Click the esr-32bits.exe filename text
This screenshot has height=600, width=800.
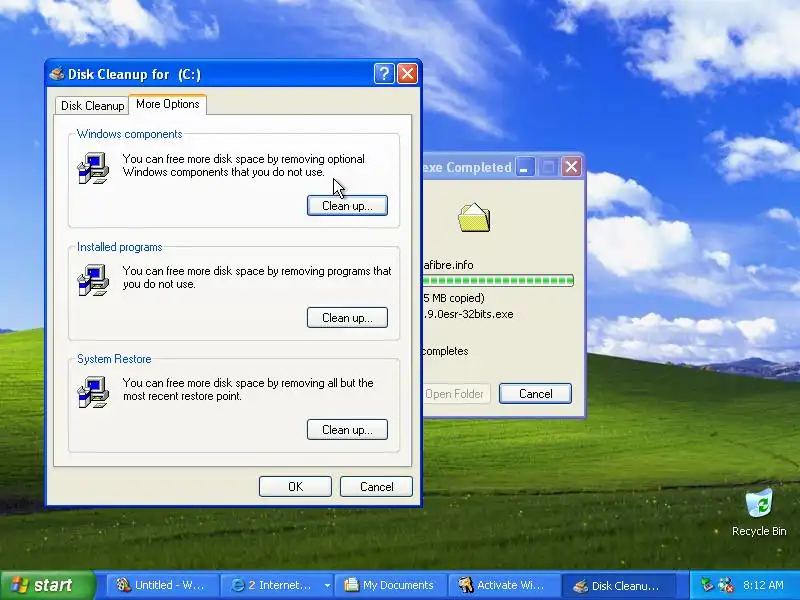pyautogui.click(x=468, y=314)
